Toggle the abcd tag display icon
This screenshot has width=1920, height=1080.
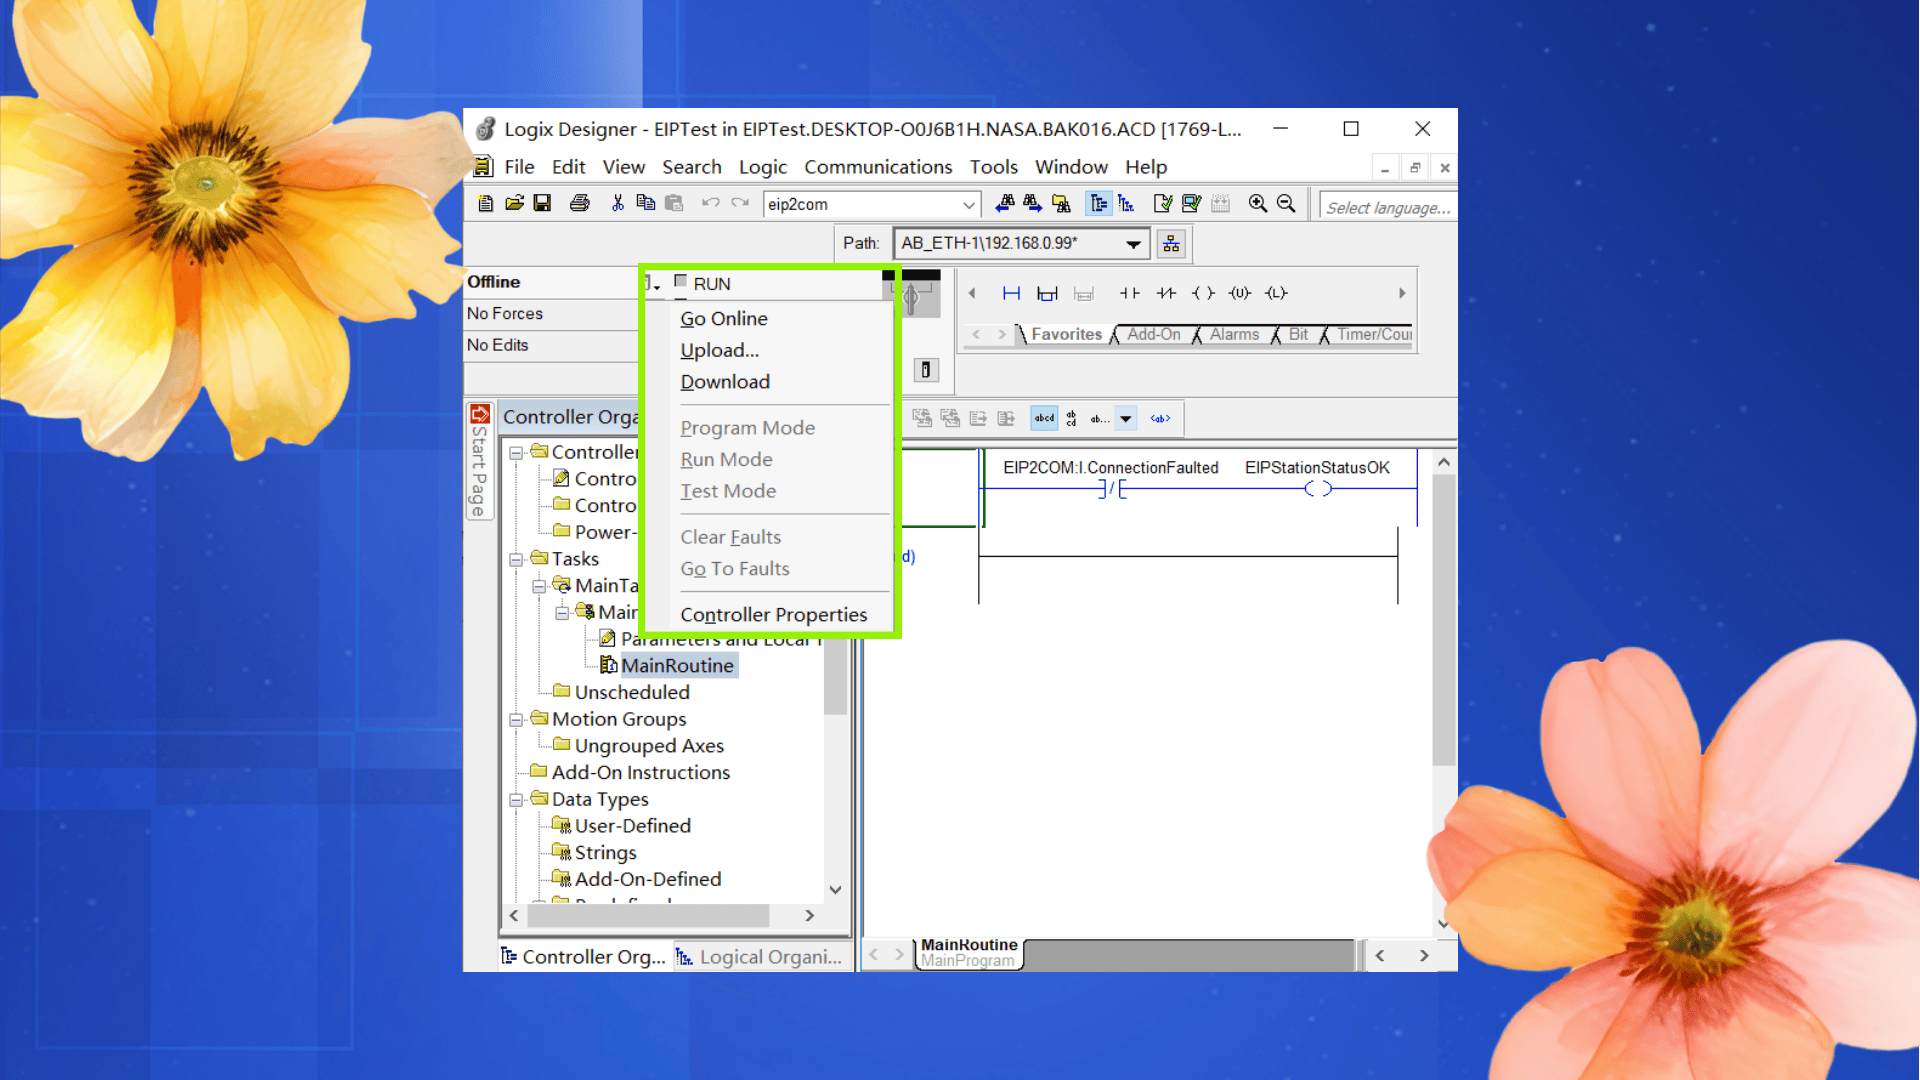(x=1044, y=419)
